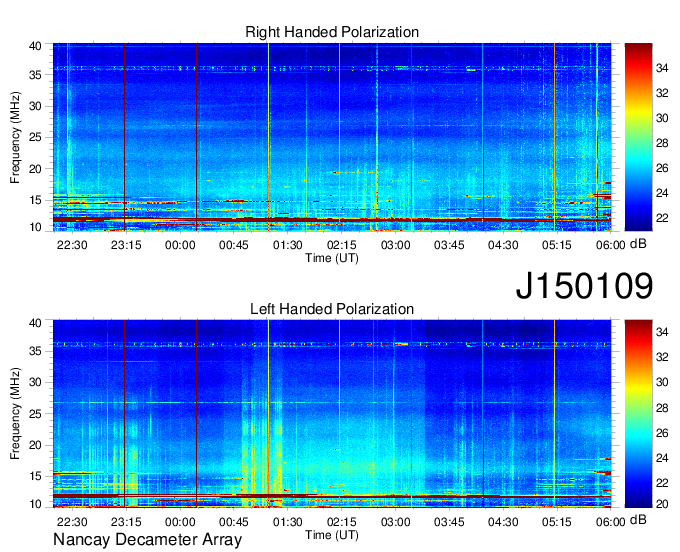The image size is (680, 552).
Task: Click 40 frequency tick of Right Handed plot
Action: 35,46
